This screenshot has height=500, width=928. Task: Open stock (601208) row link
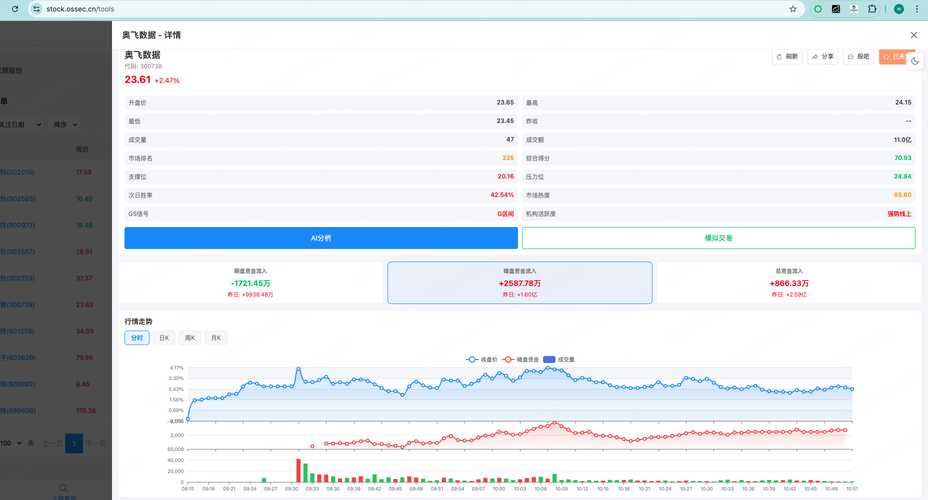[x=17, y=331]
